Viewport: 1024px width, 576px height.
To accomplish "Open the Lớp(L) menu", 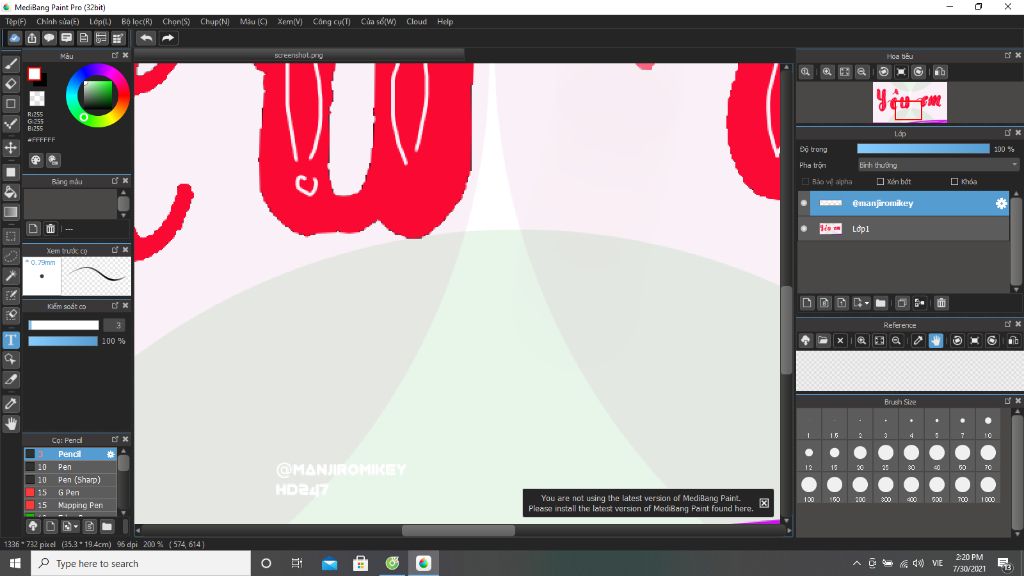I will [x=100, y=22].
